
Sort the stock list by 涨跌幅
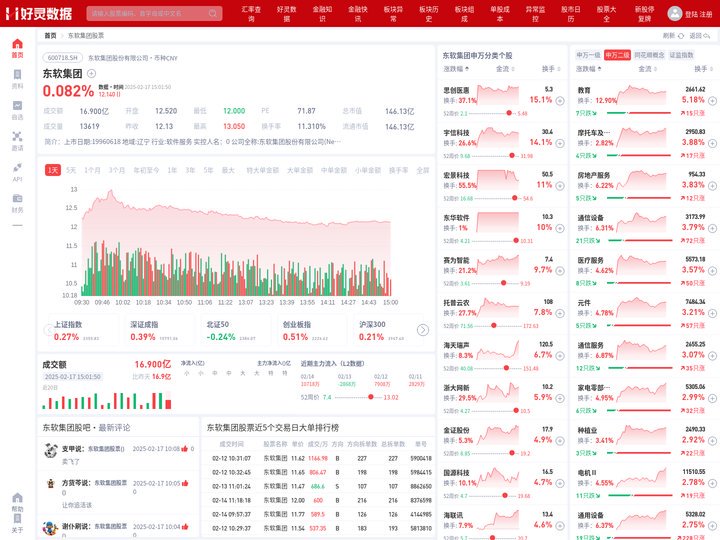coord(456,69)
